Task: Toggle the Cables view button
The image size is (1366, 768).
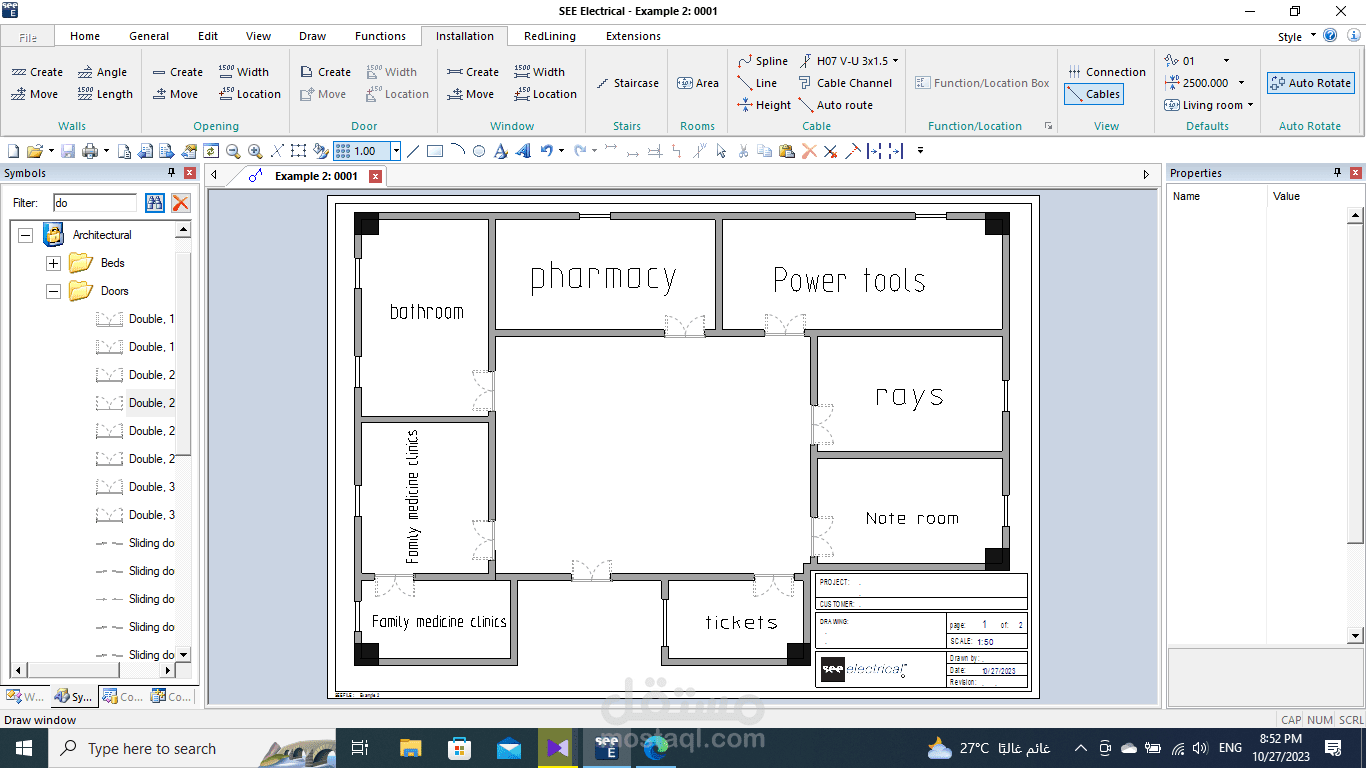Action: point(1093,94)
